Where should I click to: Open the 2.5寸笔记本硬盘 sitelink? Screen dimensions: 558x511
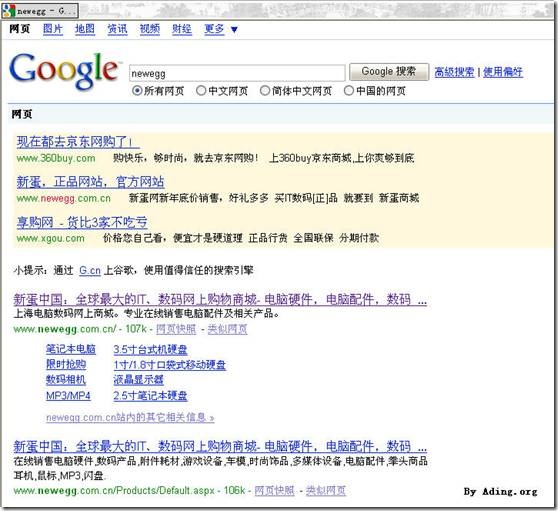(x=151, y=396)
